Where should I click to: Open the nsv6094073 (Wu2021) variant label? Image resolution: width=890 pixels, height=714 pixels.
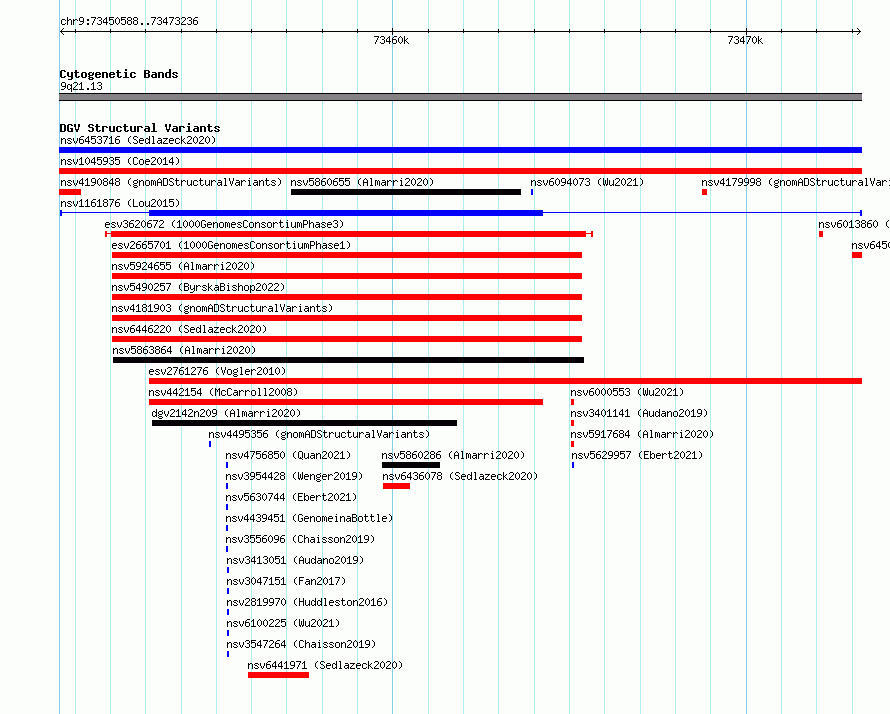click(587, 182)
